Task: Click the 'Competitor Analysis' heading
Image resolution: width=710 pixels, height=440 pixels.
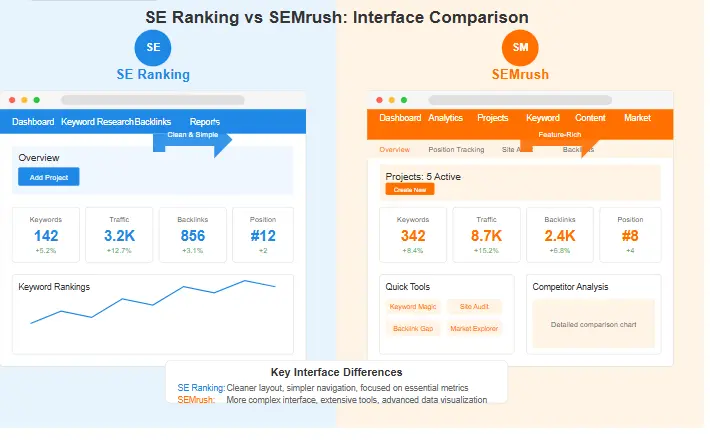Action: click(570, 287)
